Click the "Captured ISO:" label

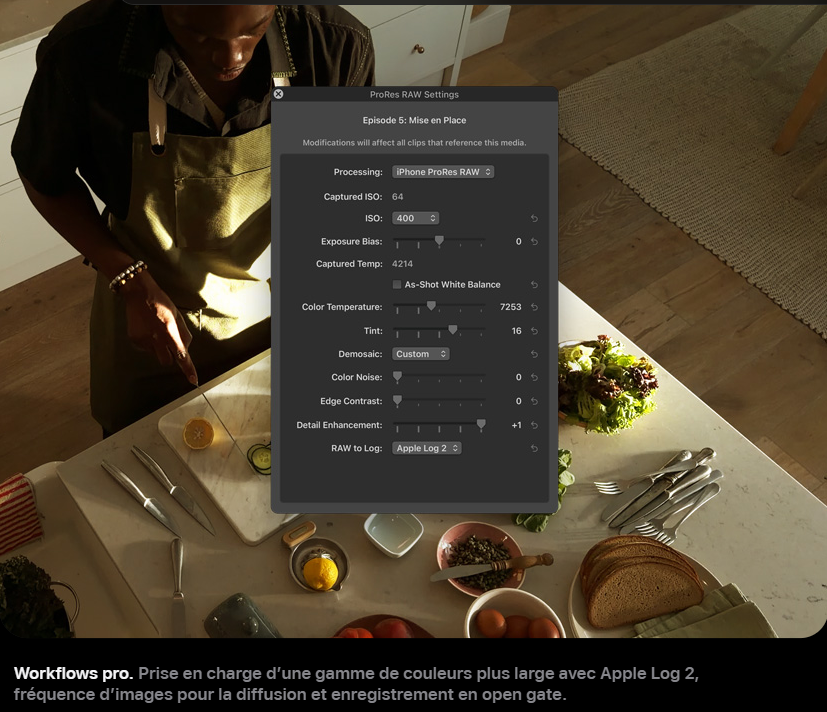353,197
